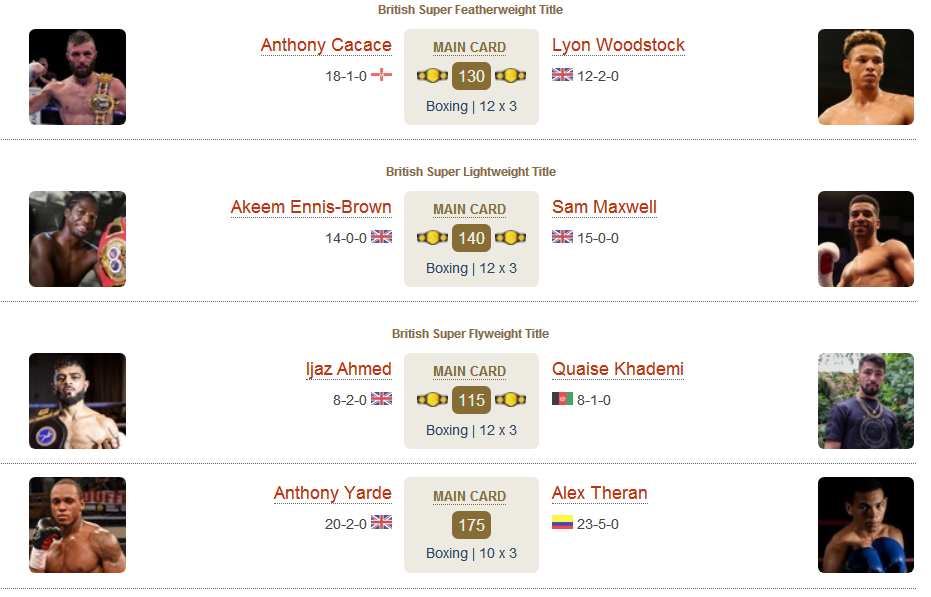Click Quaise Khademi's photo thumbnail
The width and height of the screenshot is (931, 597).
[x=866, y=401]
